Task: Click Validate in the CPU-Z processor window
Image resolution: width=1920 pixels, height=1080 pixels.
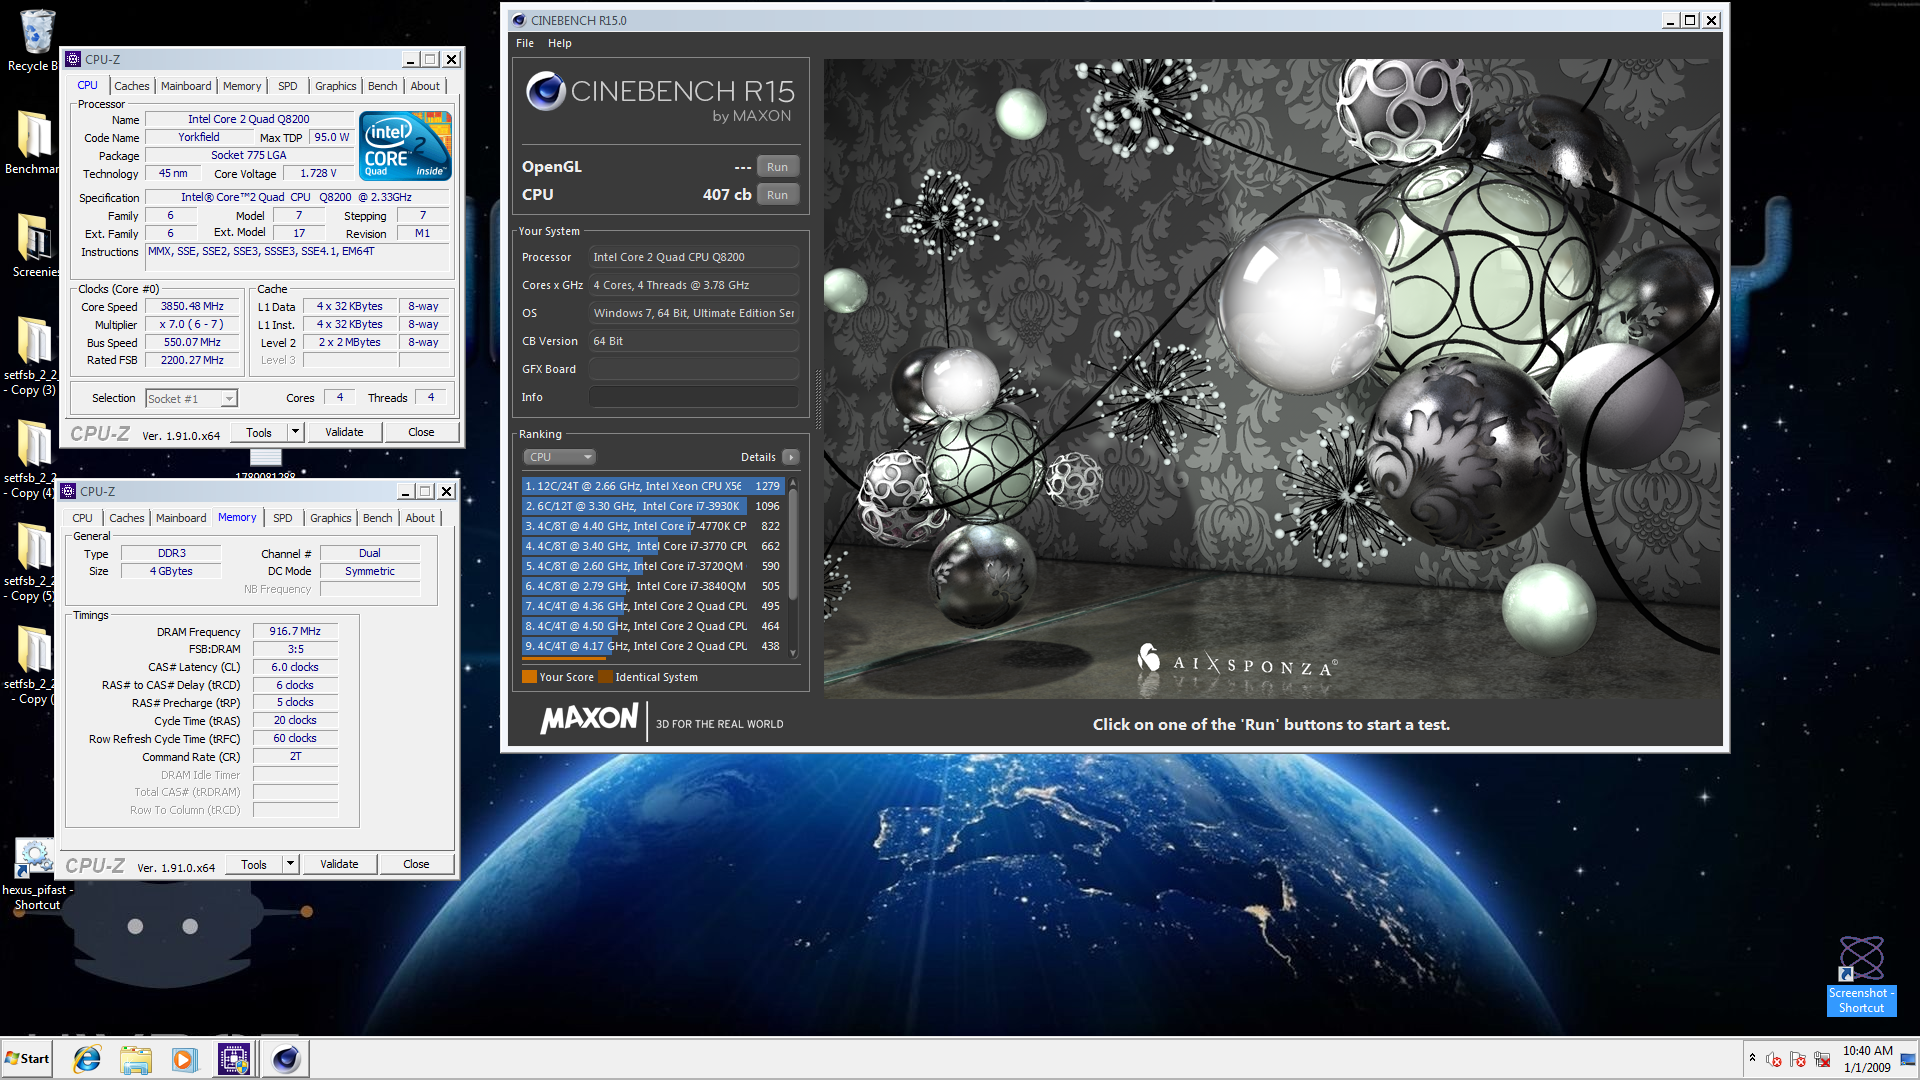Action: click(344, 432)
